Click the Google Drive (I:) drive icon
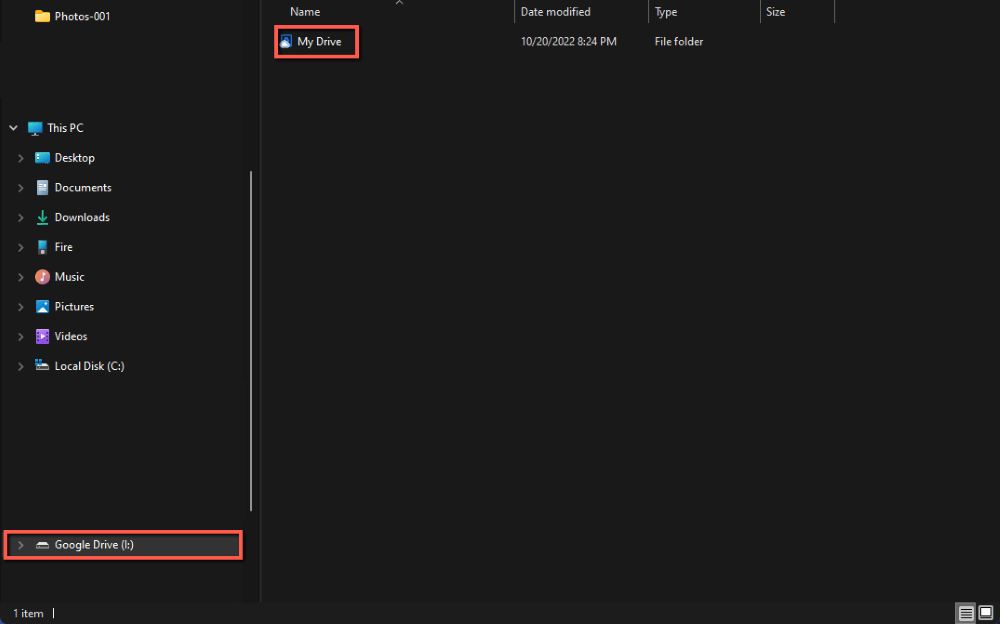The image size is (1000, 624). (42, 545)
